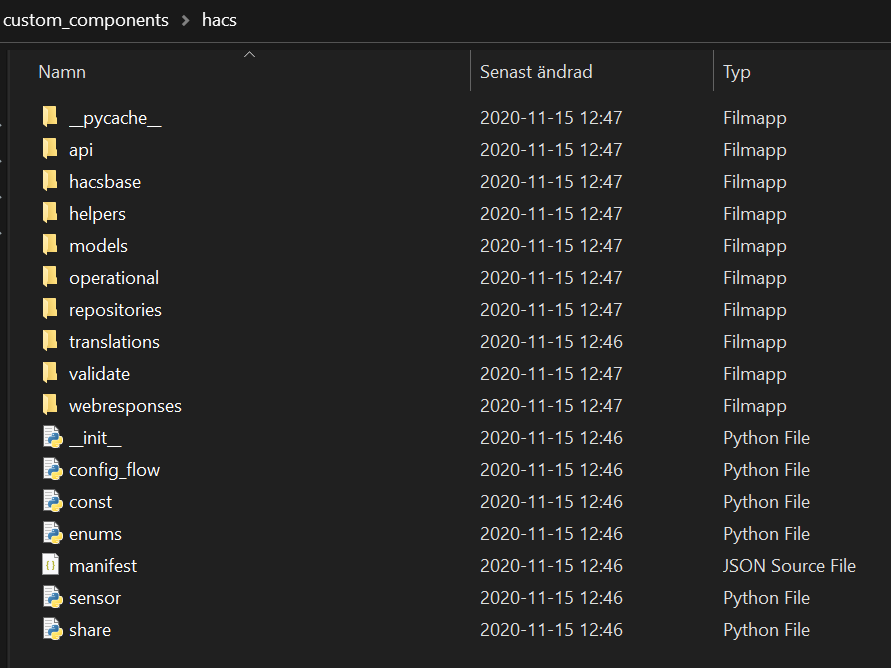Click the enums Python file icon
This screenshot has width=891, height=668.
tap(52, 533)
